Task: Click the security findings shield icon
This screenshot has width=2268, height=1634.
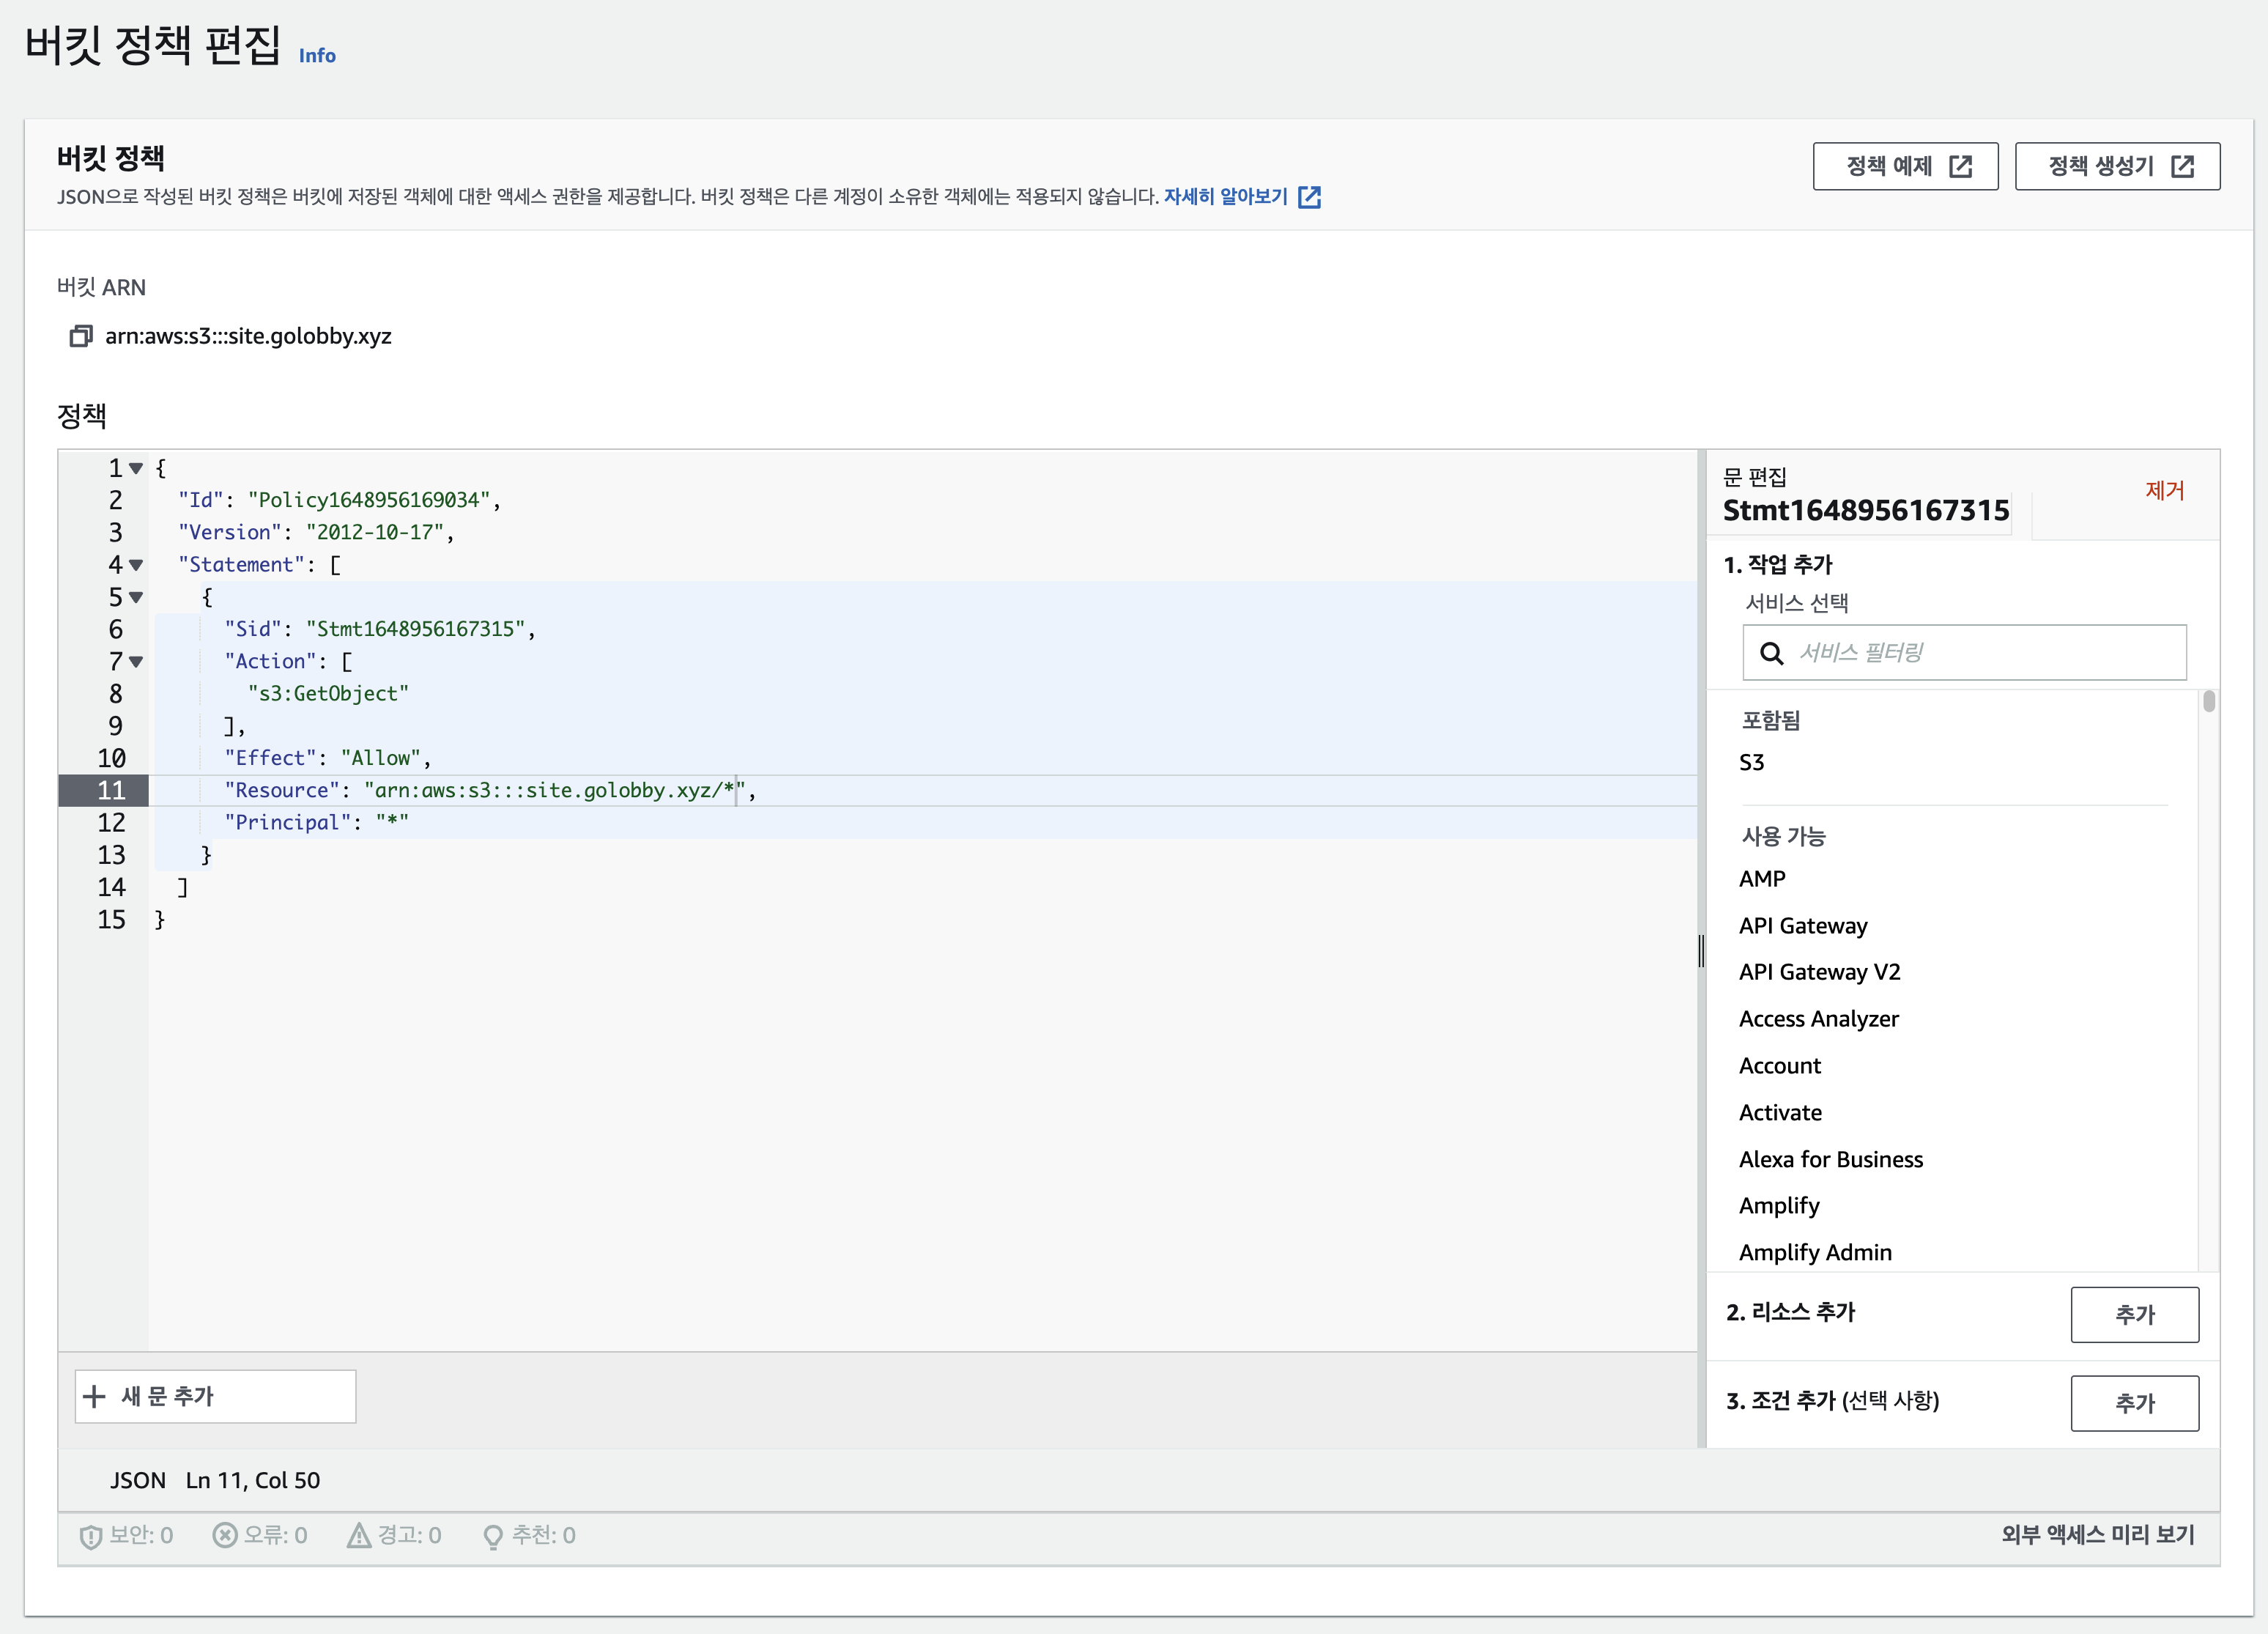Action: pos(90,1536)
